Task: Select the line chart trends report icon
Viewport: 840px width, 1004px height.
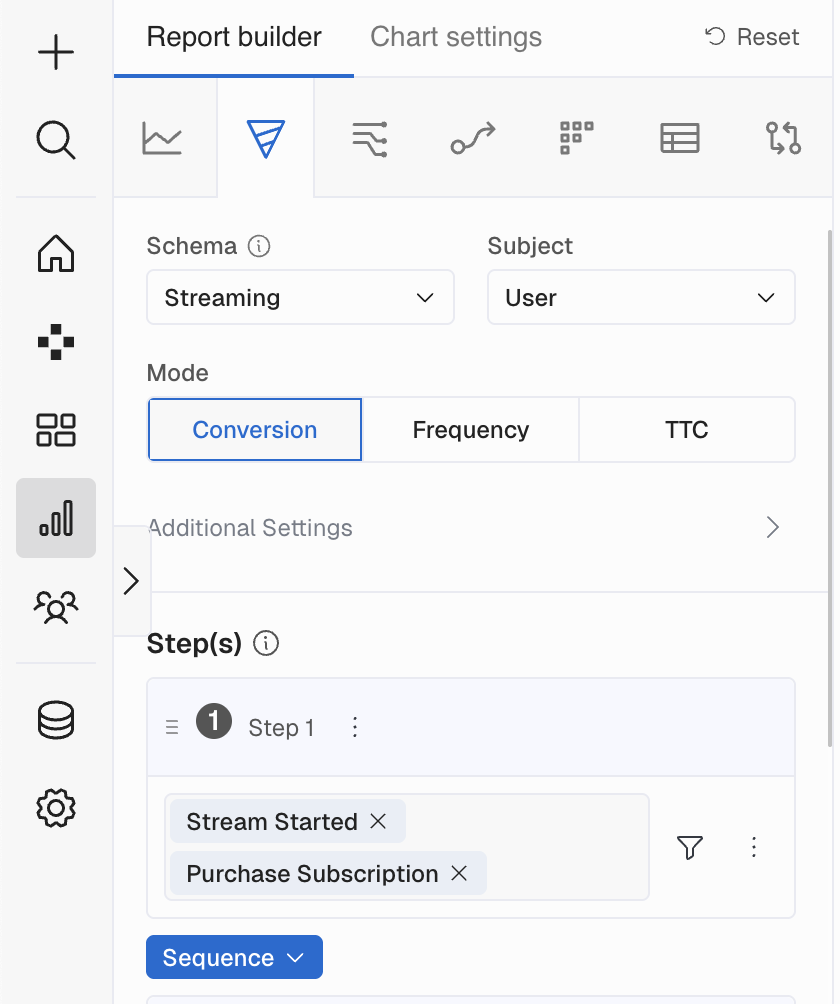Action: (x=162, y=138)
